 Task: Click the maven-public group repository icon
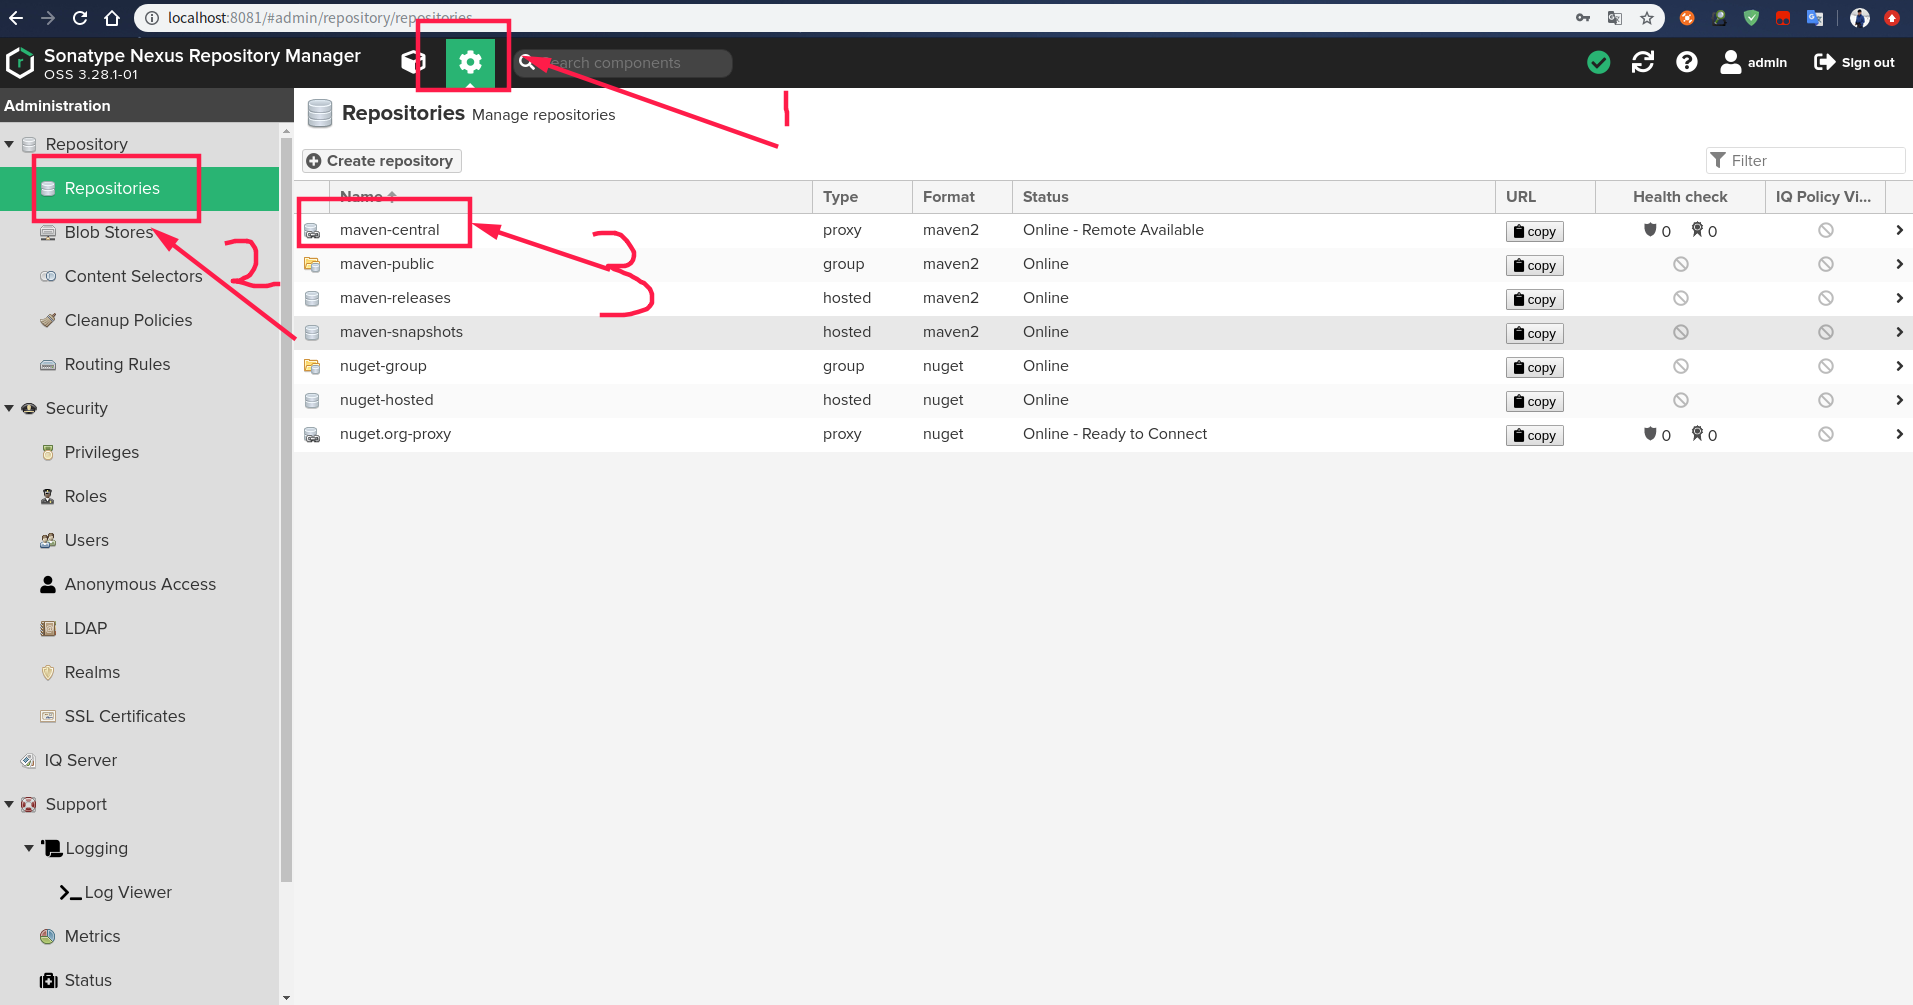(312, 265)
